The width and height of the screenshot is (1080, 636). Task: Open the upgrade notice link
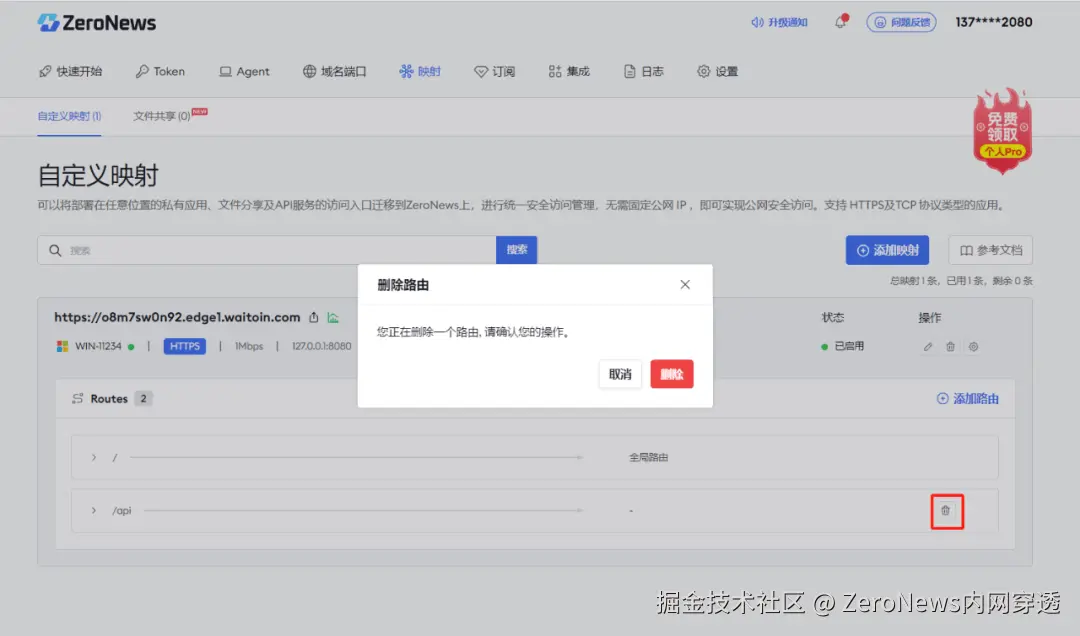tap(779, 22)
